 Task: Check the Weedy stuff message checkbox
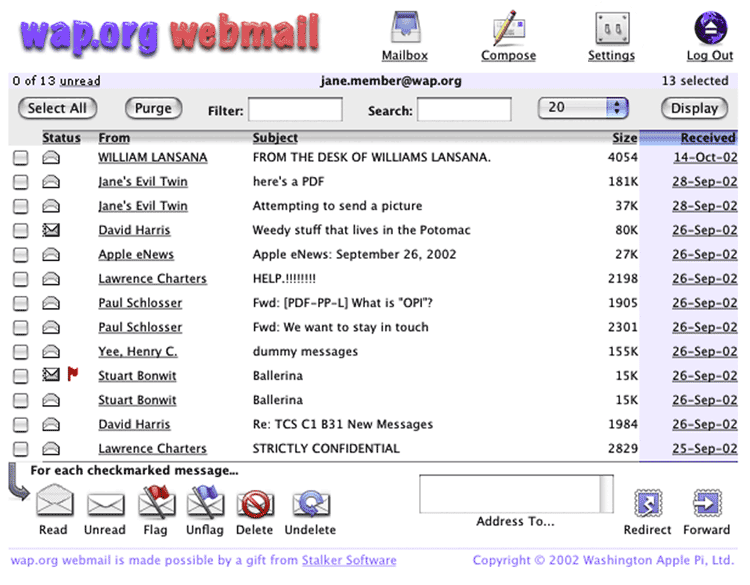pyautogui.click(x=21, y=231)
